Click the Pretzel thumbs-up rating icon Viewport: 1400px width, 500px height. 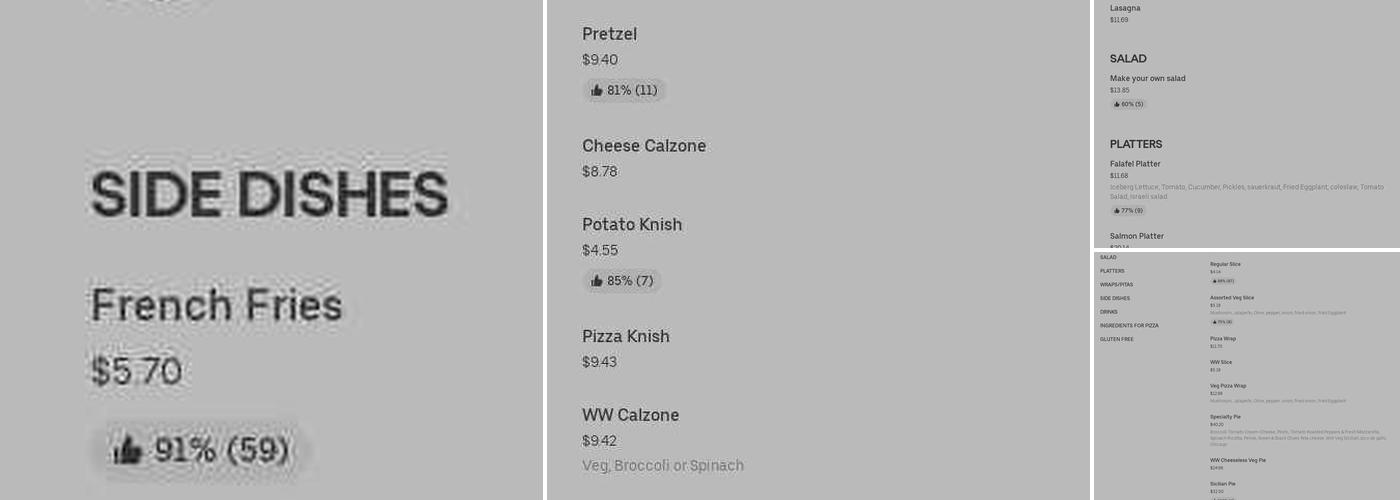point(597,90)
